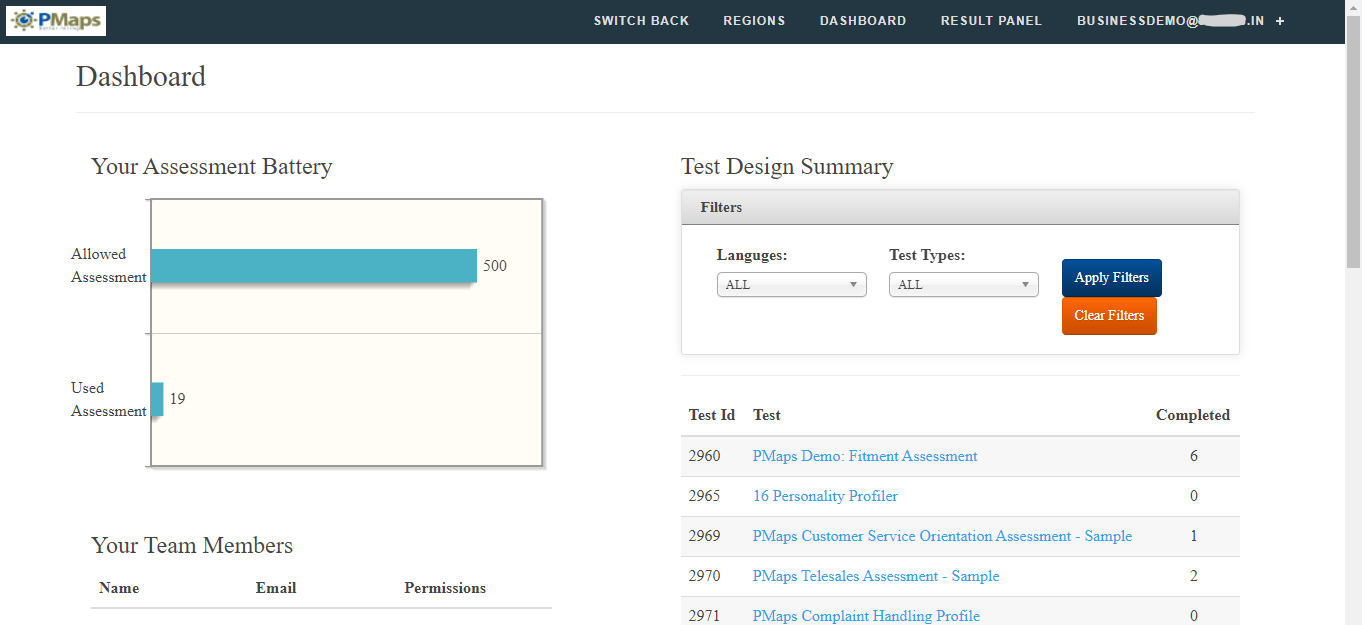Open the BUSINESSDEMO account menu
The image size is (1362, 625).
(1170, 21)
